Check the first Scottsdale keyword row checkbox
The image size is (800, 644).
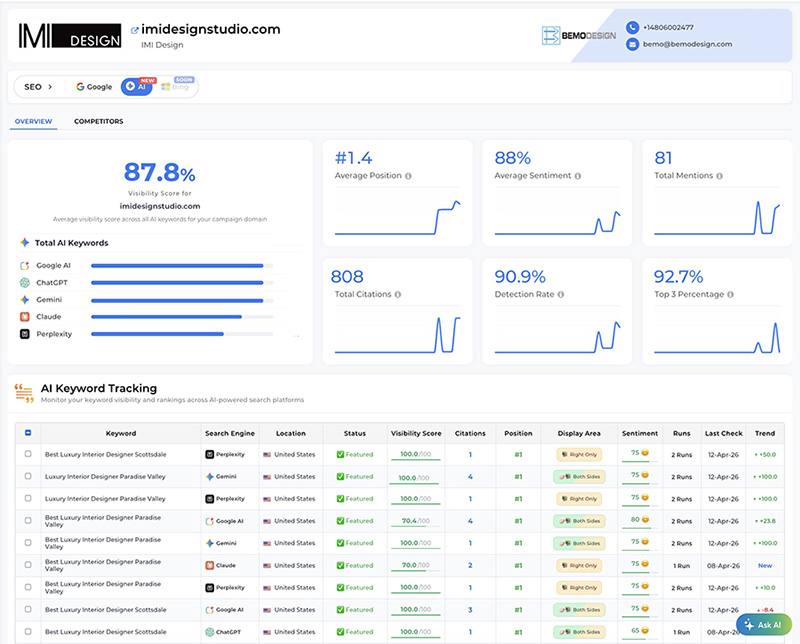tap(28, 454)
